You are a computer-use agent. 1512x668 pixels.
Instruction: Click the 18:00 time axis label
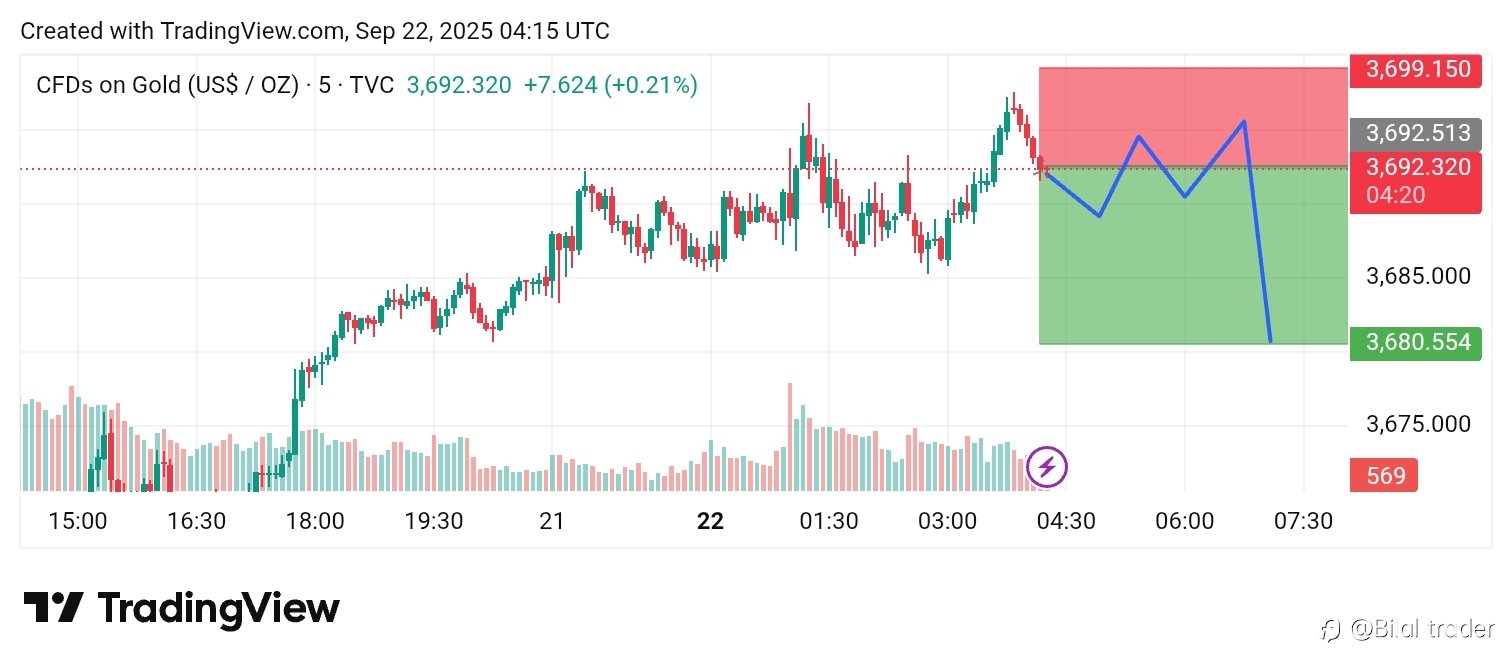[x=315, y=521]
